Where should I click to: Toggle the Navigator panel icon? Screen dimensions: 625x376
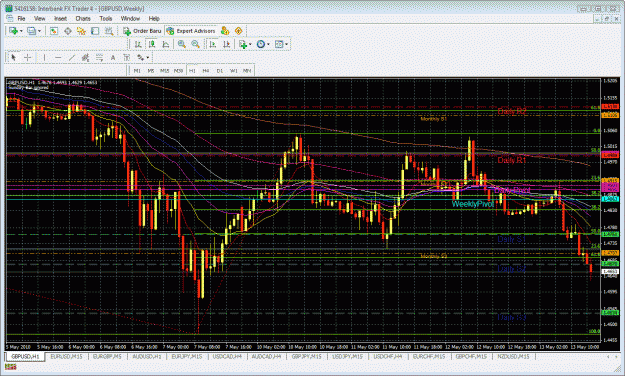(x=81, y=31)
